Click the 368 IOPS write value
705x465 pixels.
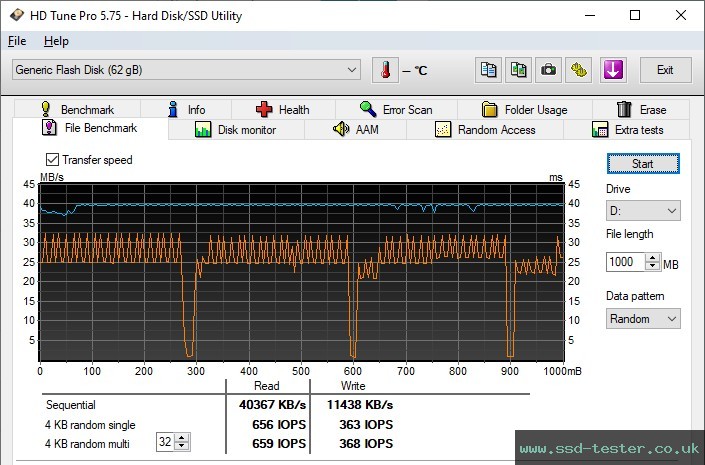click(x=366, y=444)
